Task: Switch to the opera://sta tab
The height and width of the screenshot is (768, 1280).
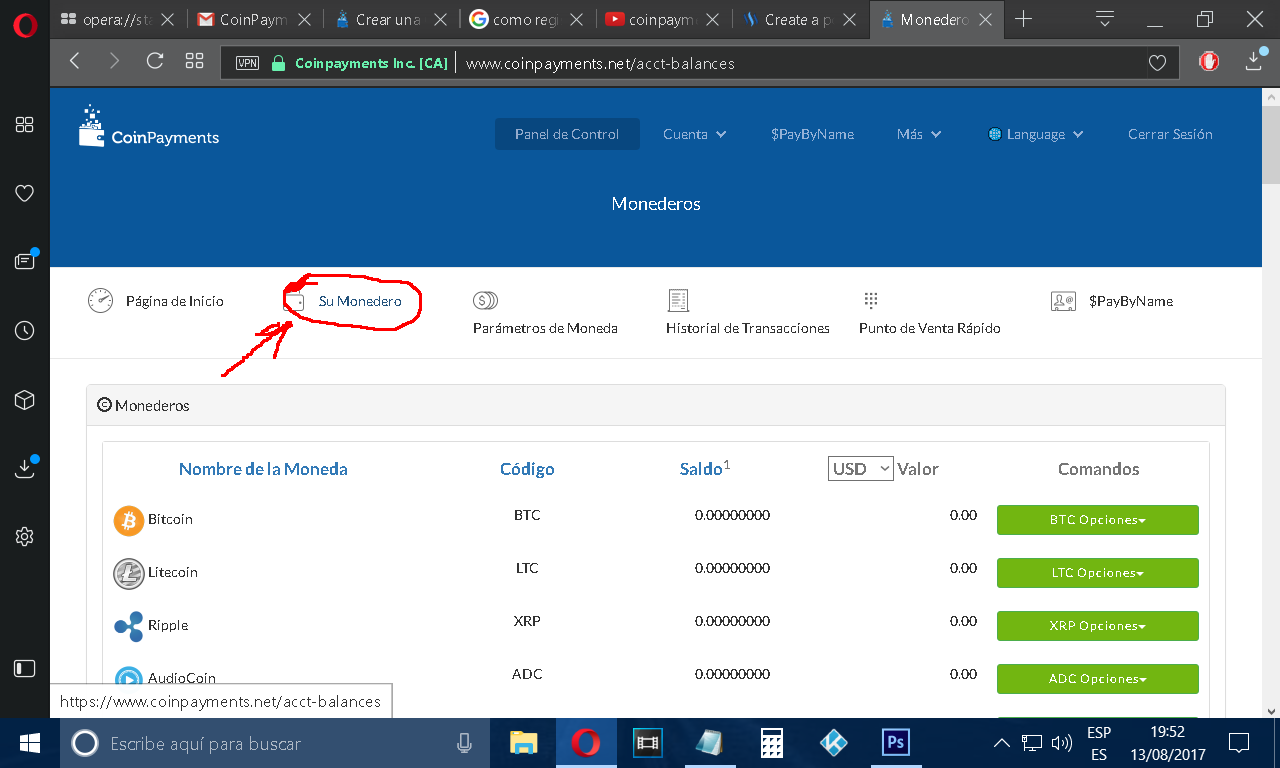Action: click(120, 19)
